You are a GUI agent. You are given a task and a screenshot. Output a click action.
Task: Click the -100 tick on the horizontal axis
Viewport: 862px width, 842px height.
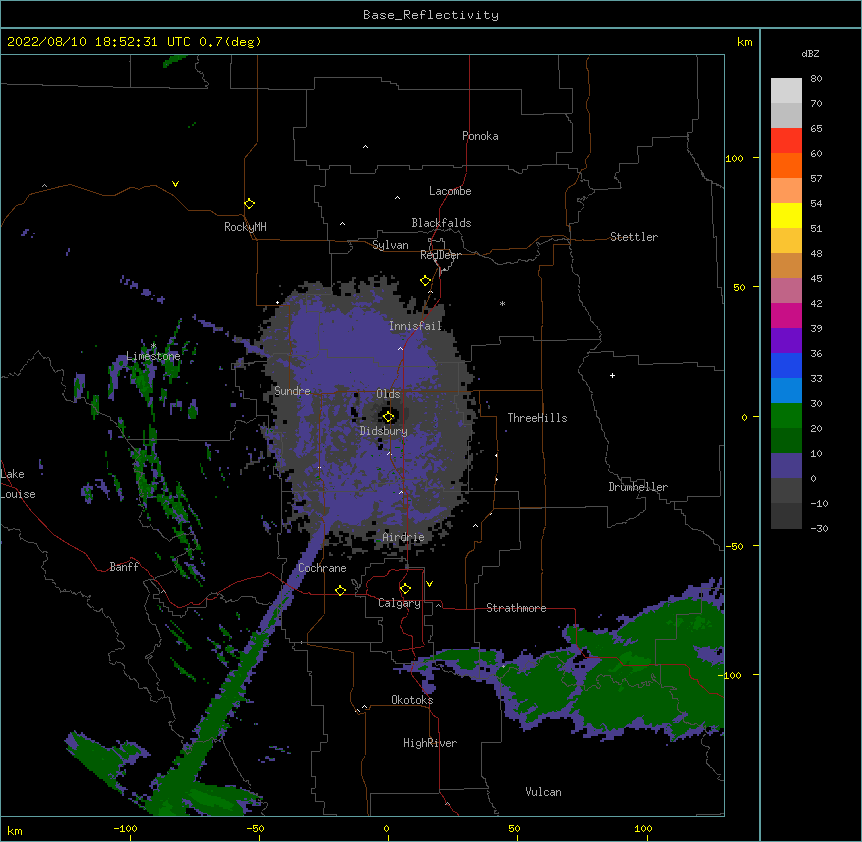tap(125, 828)
